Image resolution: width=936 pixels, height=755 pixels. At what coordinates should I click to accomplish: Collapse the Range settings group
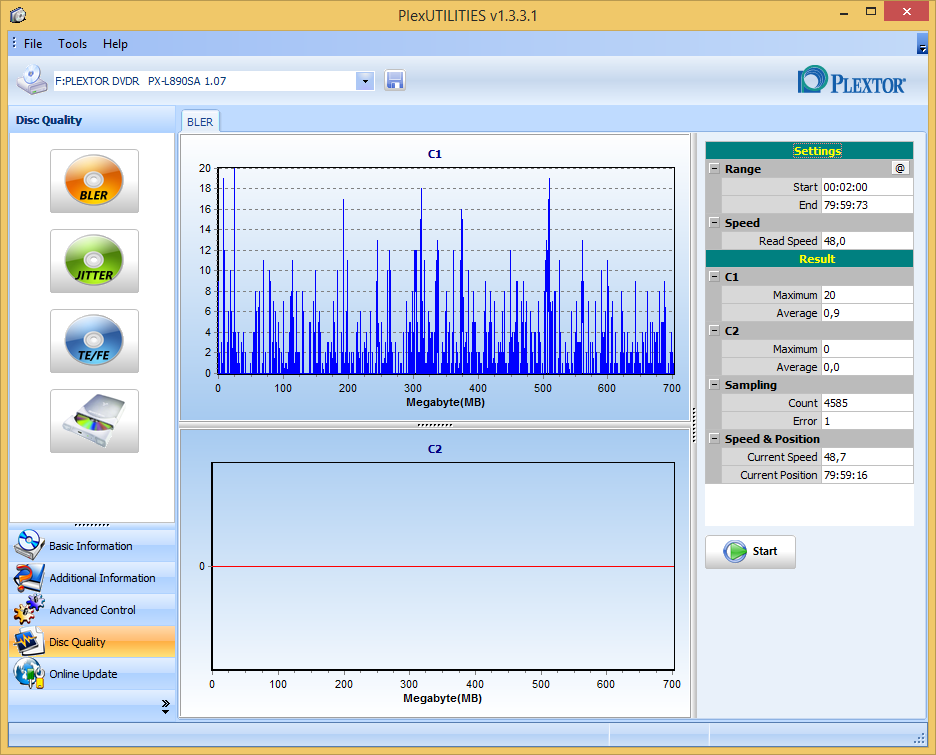pyautogui.click(x=714, y=168)
